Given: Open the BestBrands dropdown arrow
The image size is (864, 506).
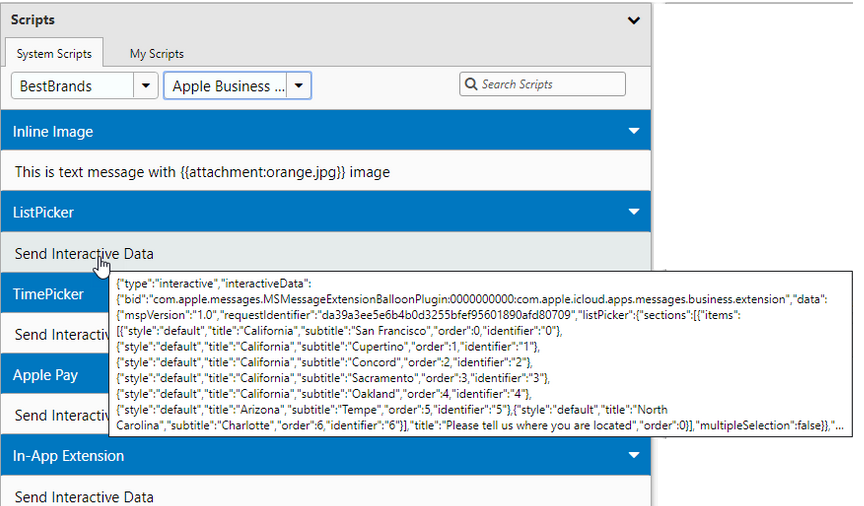Looking at the screenshot, I should pos(146,86).
